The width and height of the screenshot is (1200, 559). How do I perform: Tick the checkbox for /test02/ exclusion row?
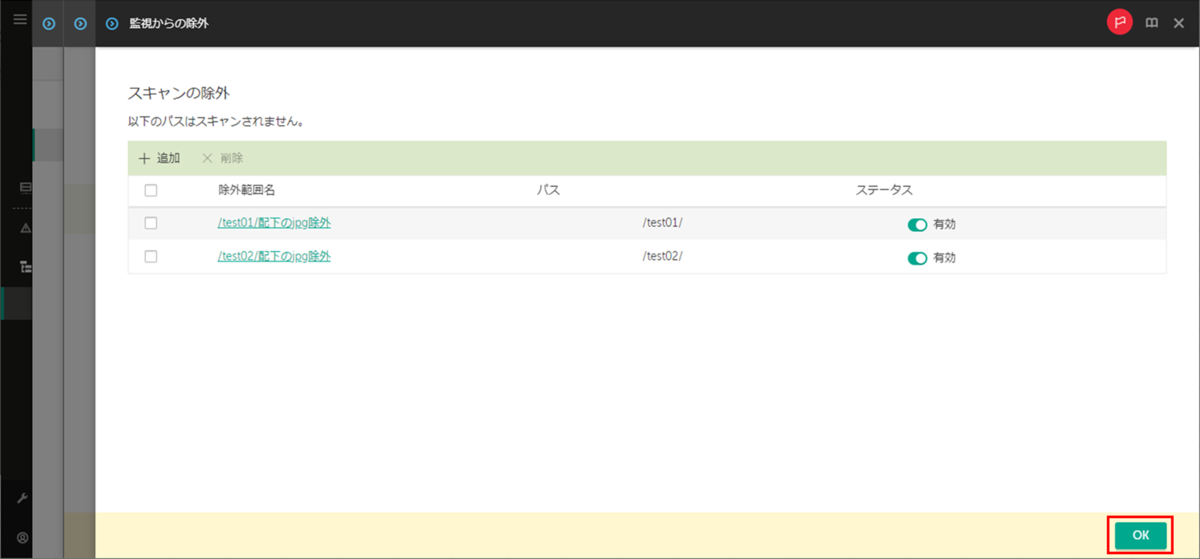[151, 256]
